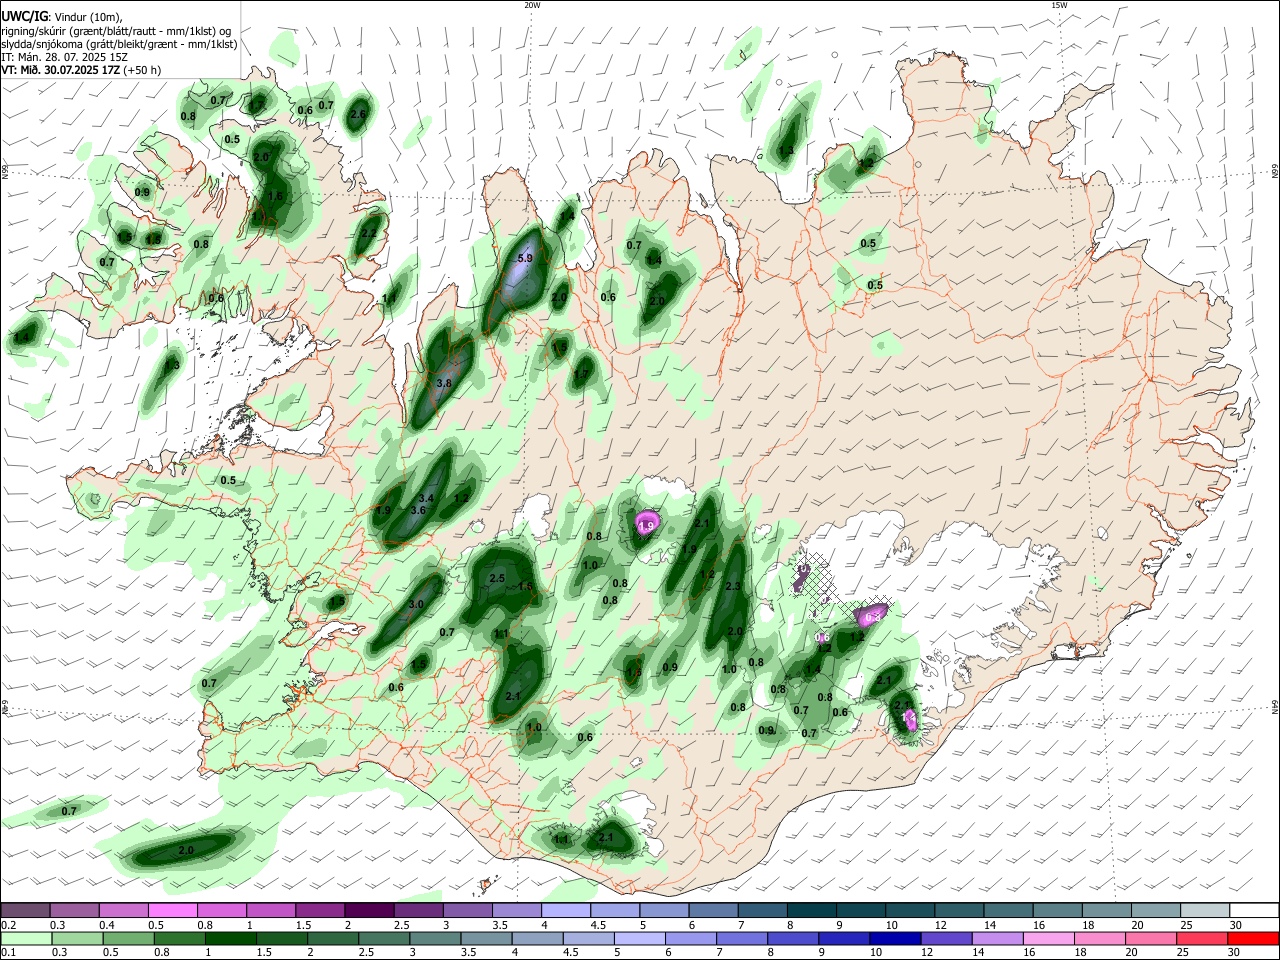Select the 2.2 precipitation label on the map
Image resolution: width=1280 pixels, height=960 pixels.
[x=368, y=234]
